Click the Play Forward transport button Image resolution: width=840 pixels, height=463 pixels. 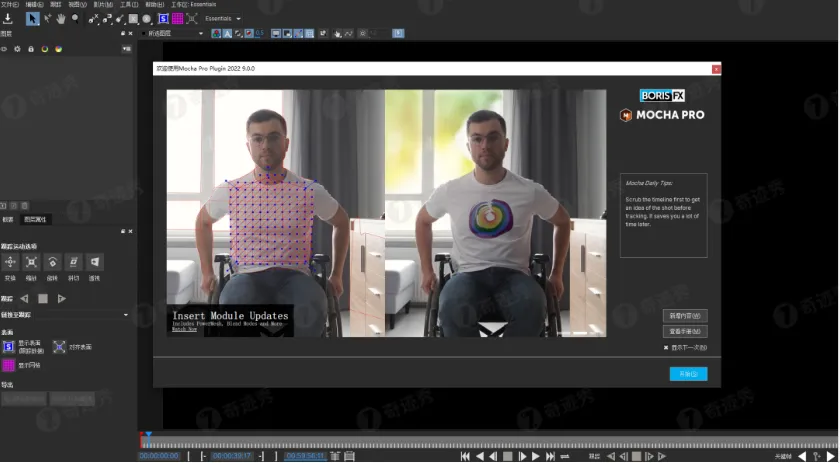(536, 456)
